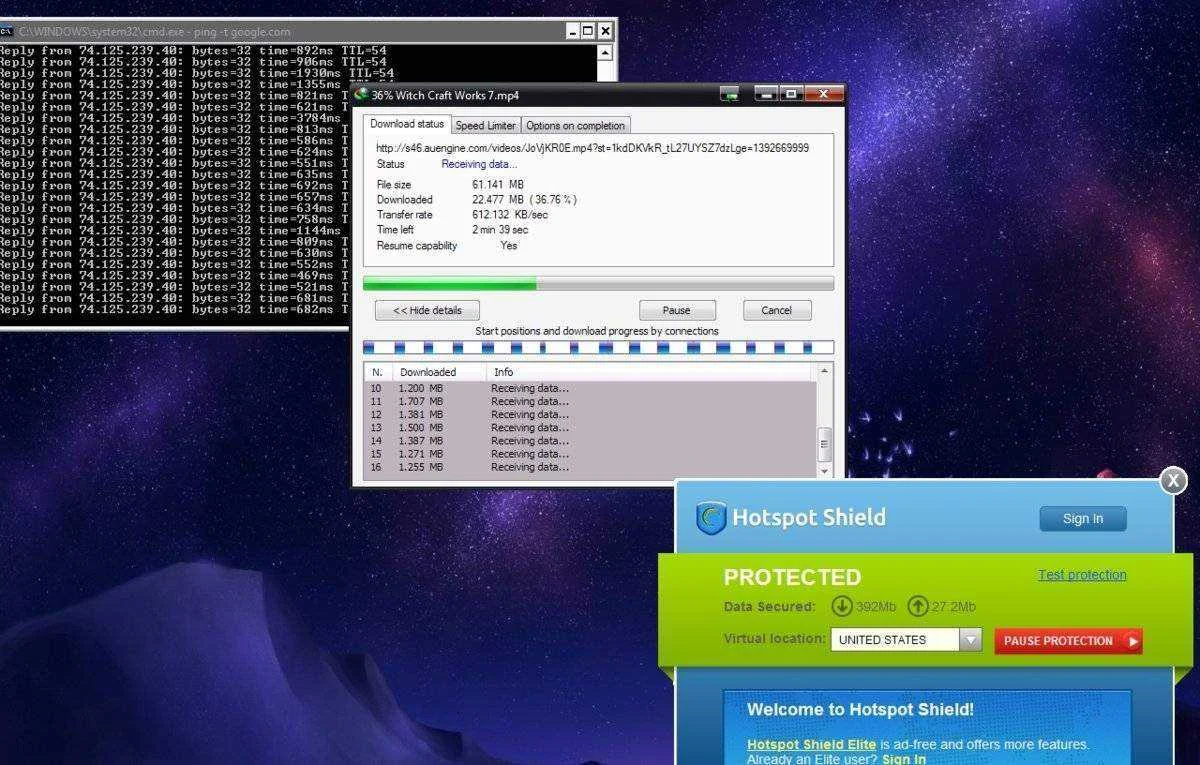Select connection row 10 with 1.200 MB
The width and height of the screenshot is (1200, 765).
coord(590,388)
